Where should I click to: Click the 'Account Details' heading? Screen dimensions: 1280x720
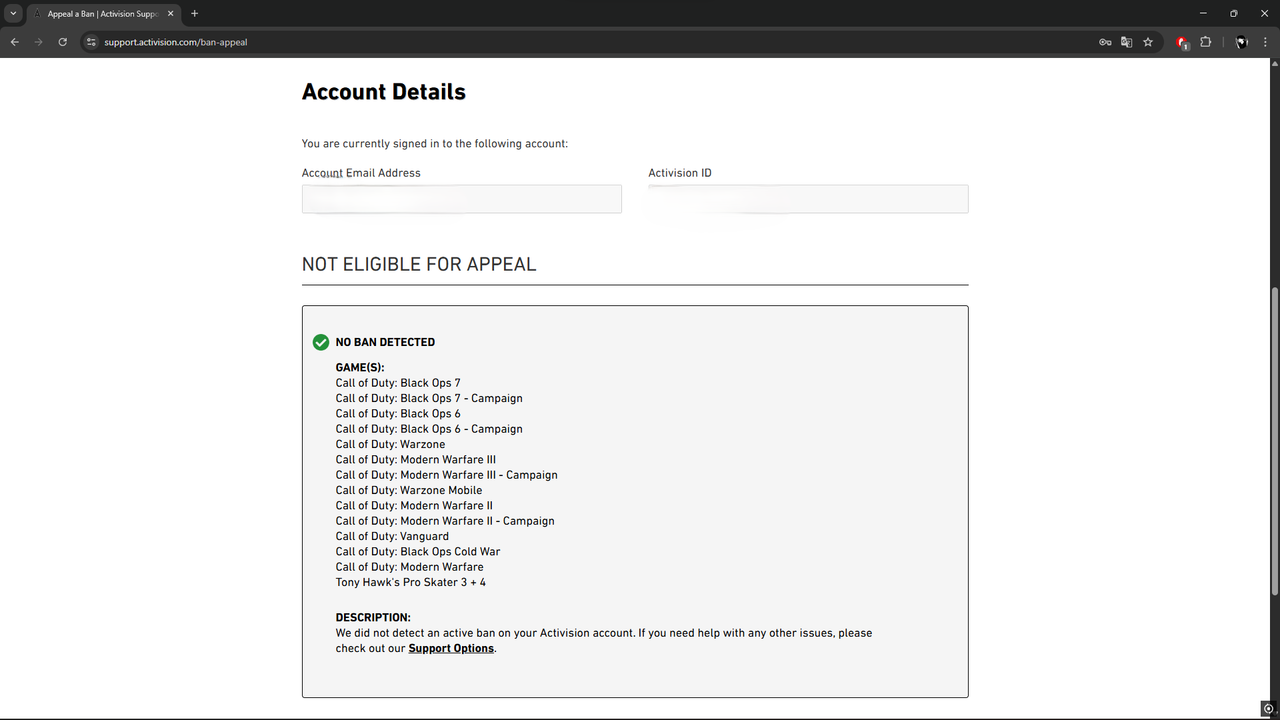click(x=384, y=92)
